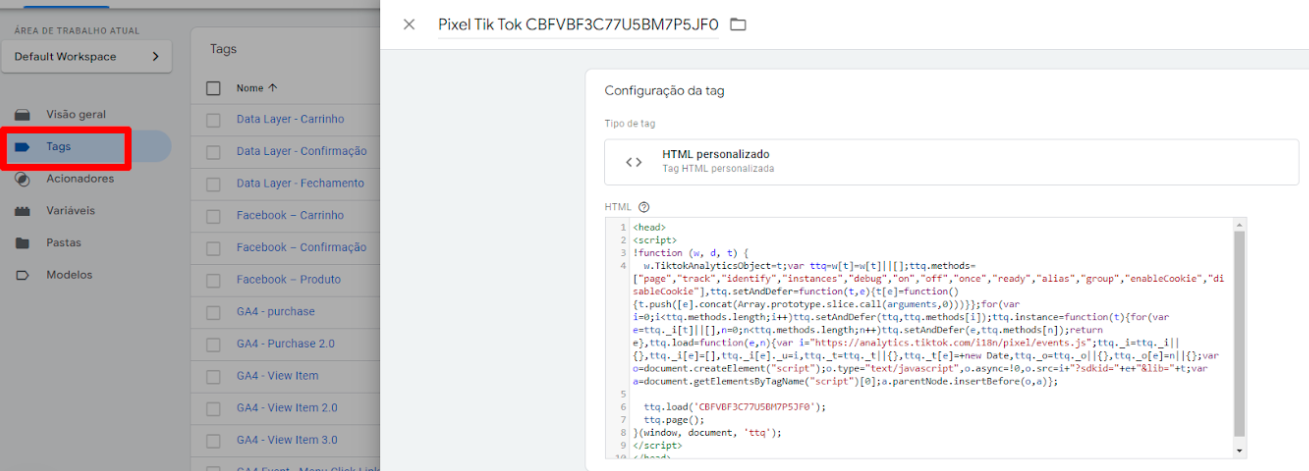
Task: Check the Facebook – Carrinho checkbox
Action: 213,216
